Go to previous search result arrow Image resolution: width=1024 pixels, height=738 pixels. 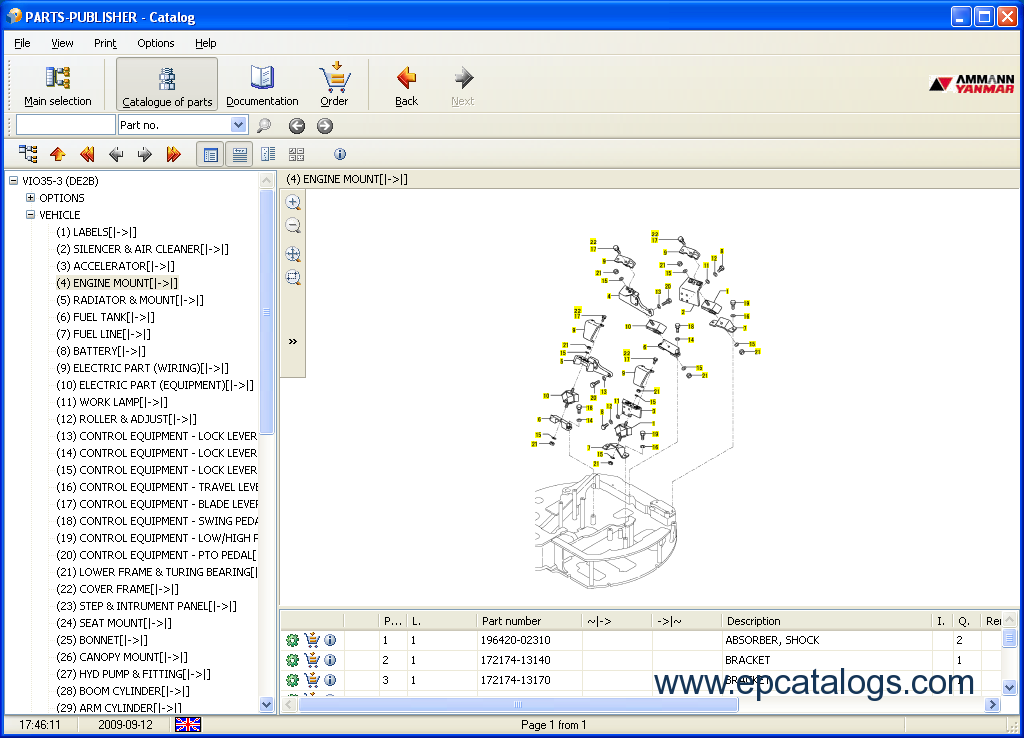click(296, 125)
